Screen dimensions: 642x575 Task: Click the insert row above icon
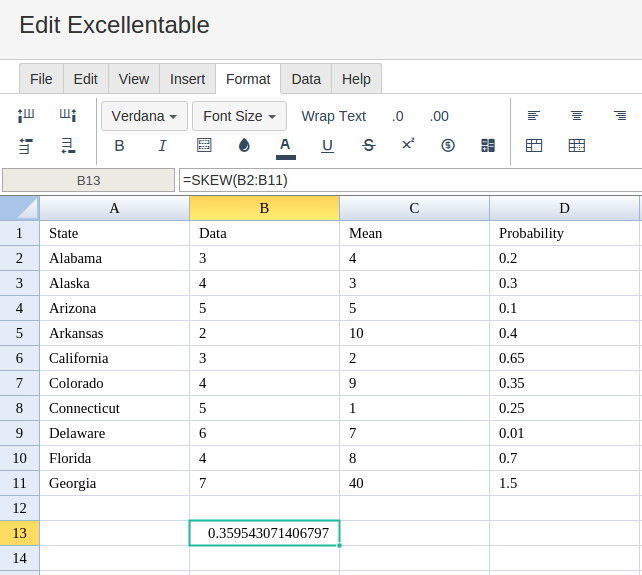click(26, 146)
